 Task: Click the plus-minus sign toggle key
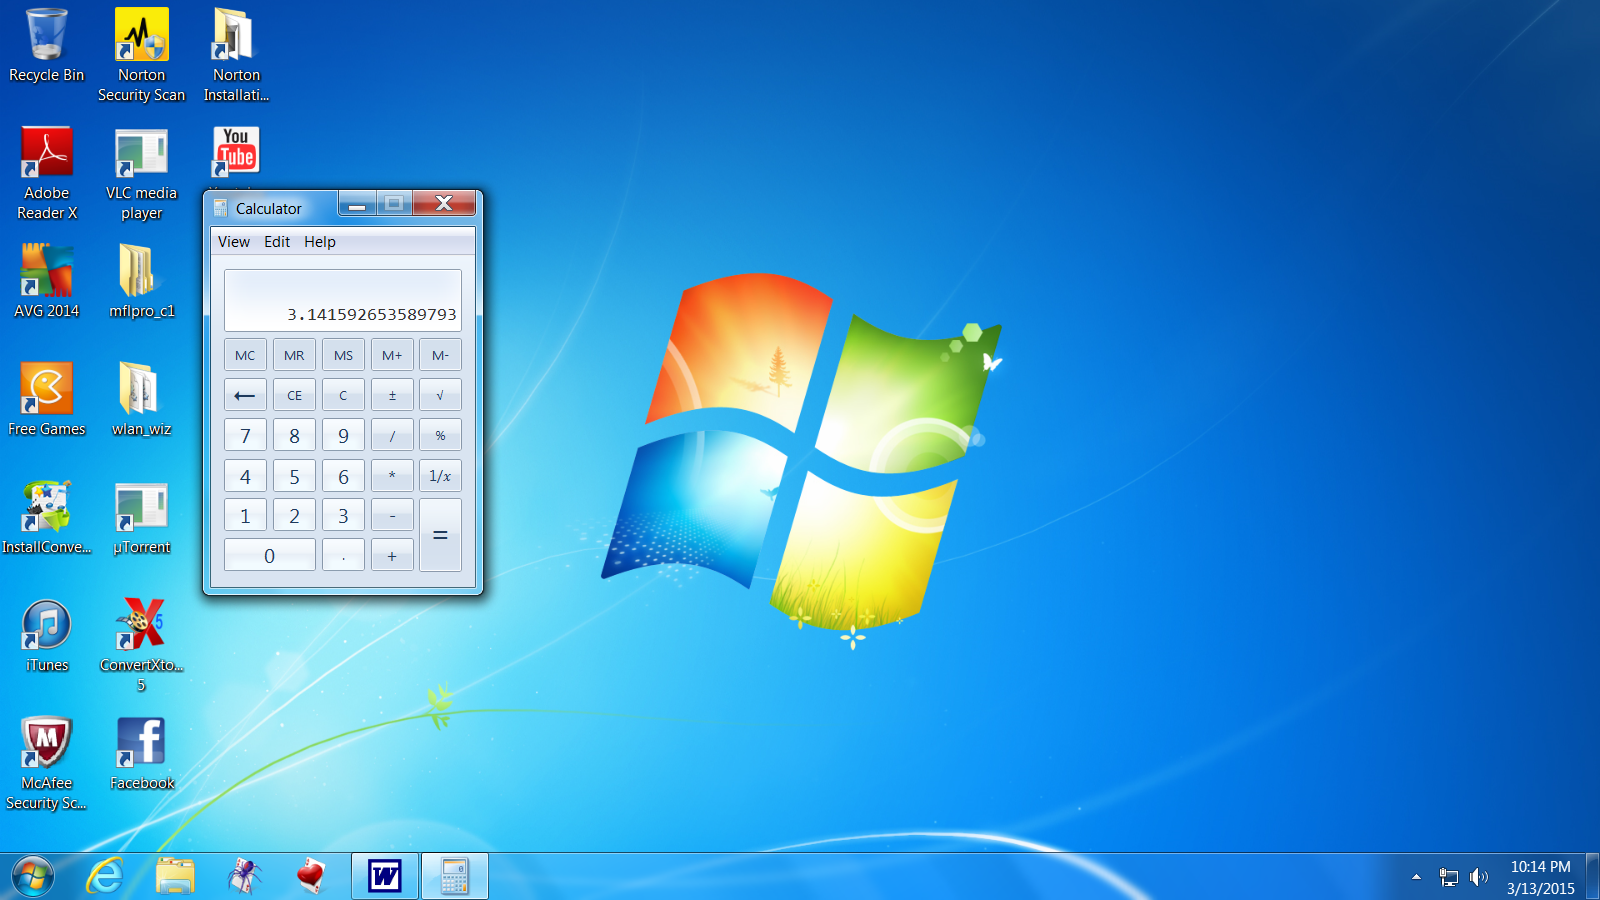pos(392,395)
